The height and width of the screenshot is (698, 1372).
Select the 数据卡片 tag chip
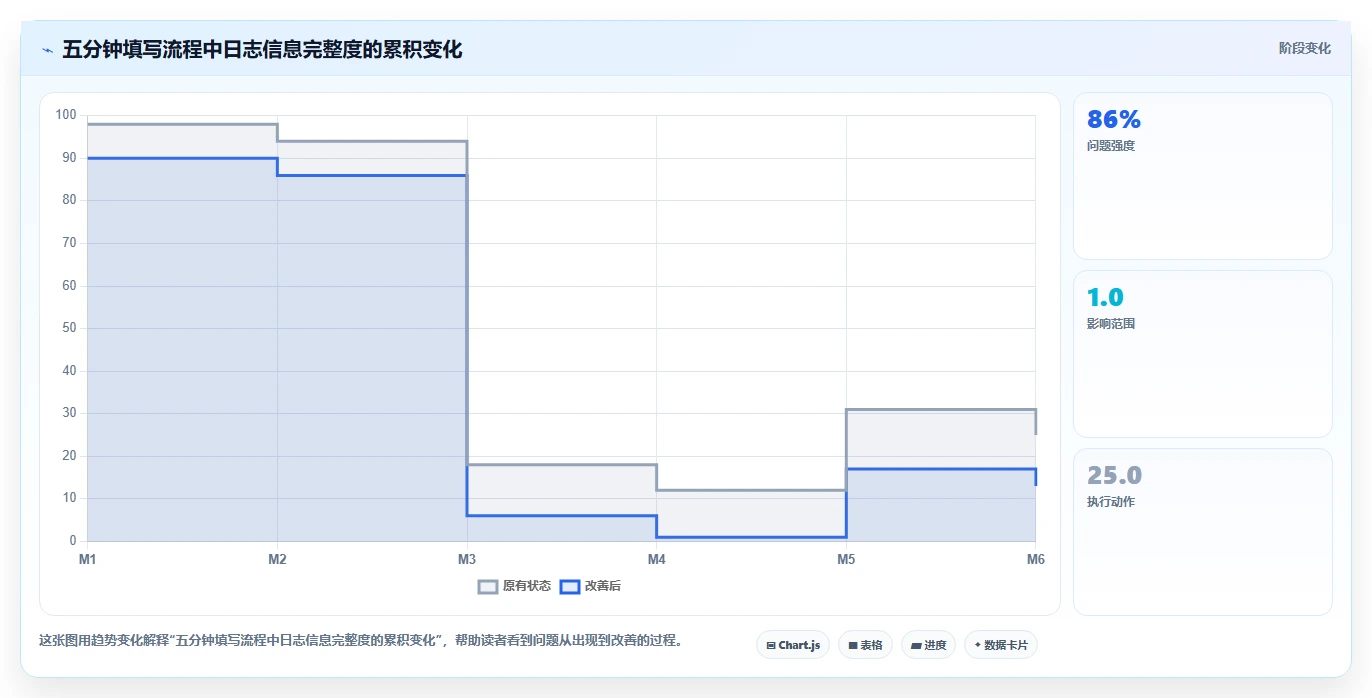1000,645
